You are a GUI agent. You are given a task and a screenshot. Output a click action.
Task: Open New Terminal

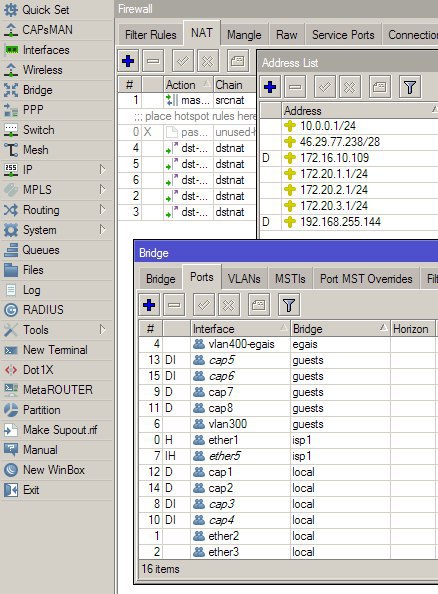(x=57, y=350)
